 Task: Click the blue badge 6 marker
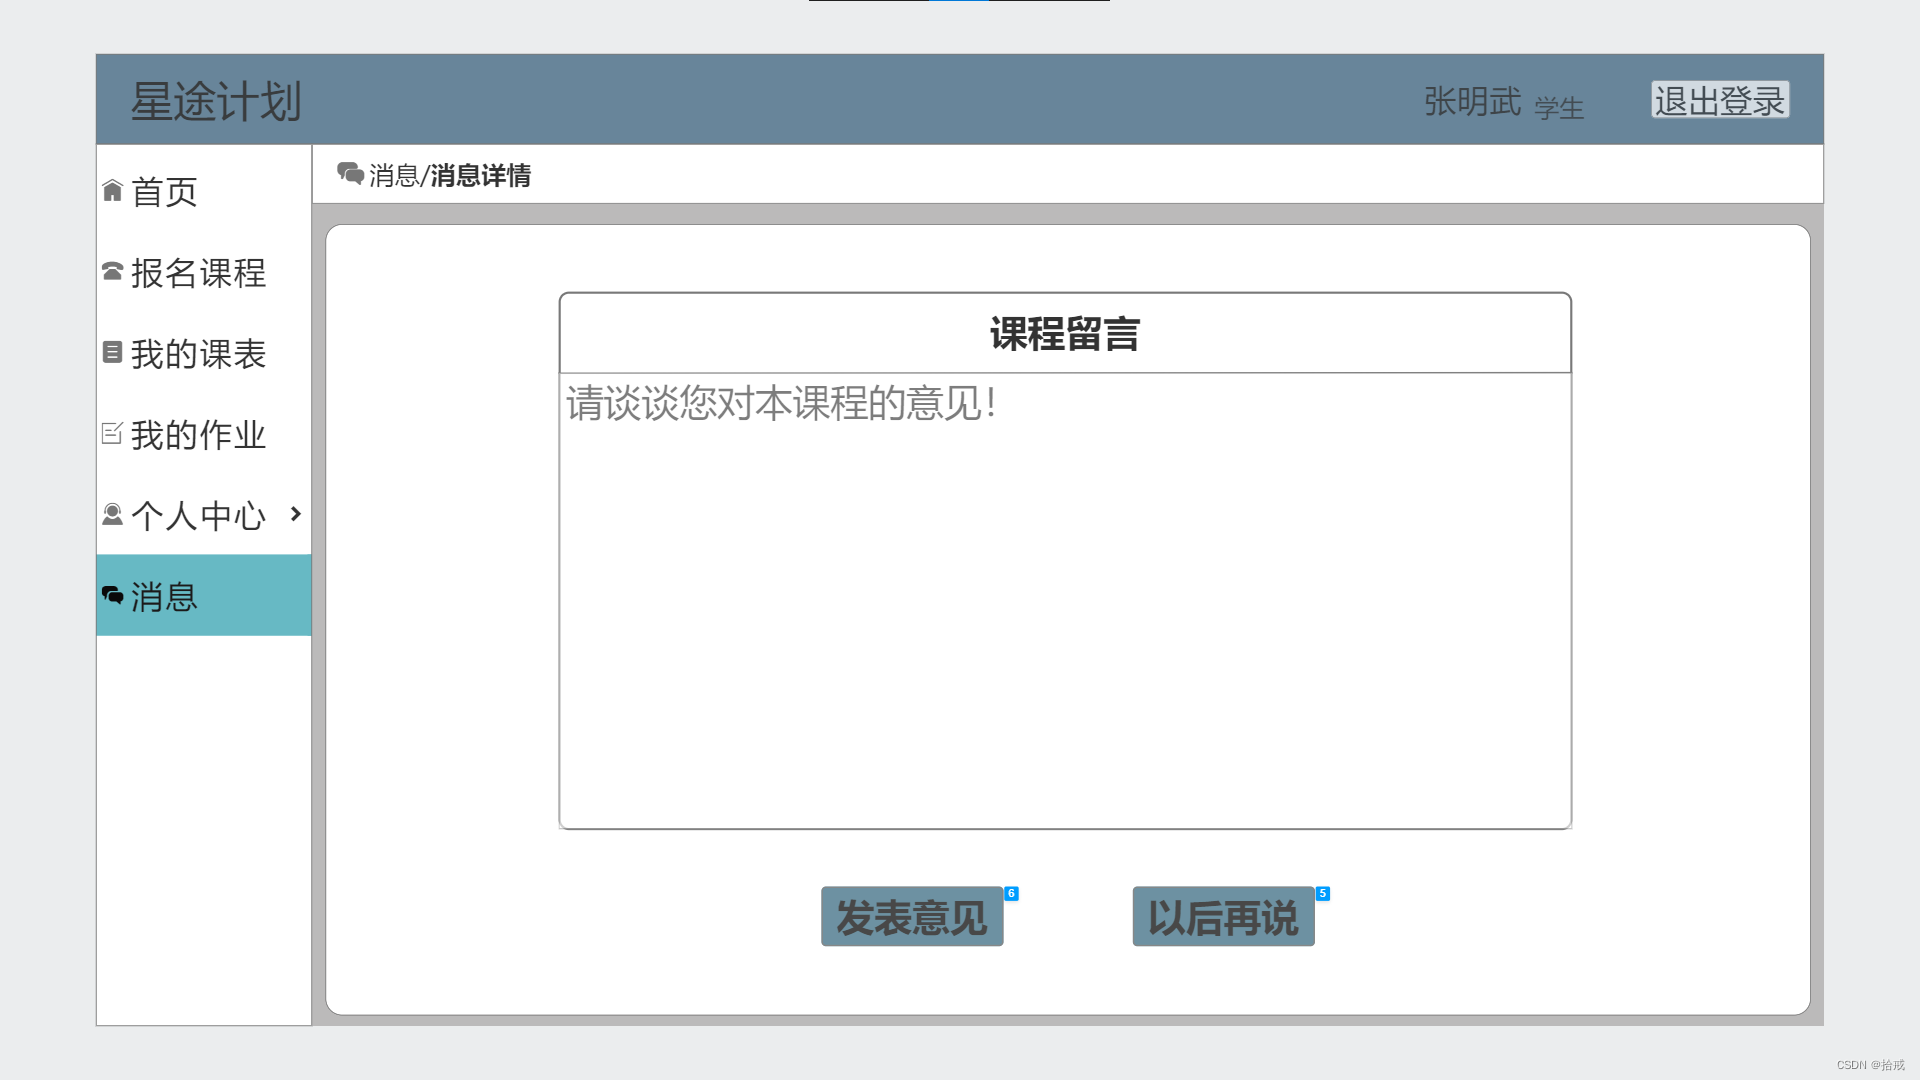pyautogui.click(x=1011, y=894)
